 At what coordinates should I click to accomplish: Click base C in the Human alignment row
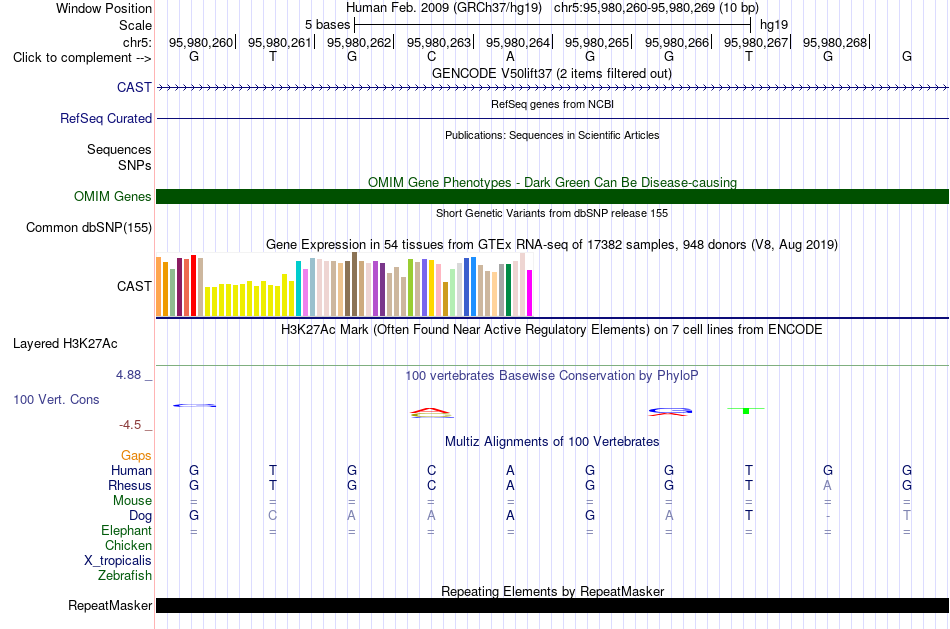click(431, 470)
